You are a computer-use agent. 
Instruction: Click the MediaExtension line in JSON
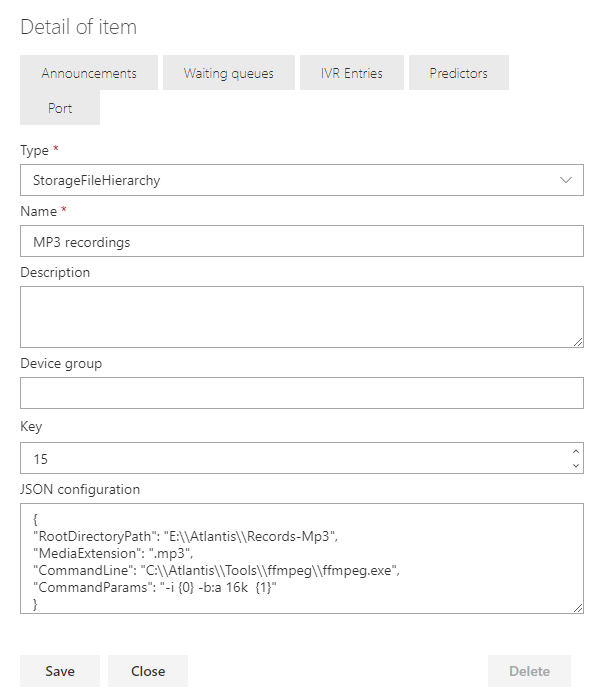pyautogui.click(x=113, y=553)
